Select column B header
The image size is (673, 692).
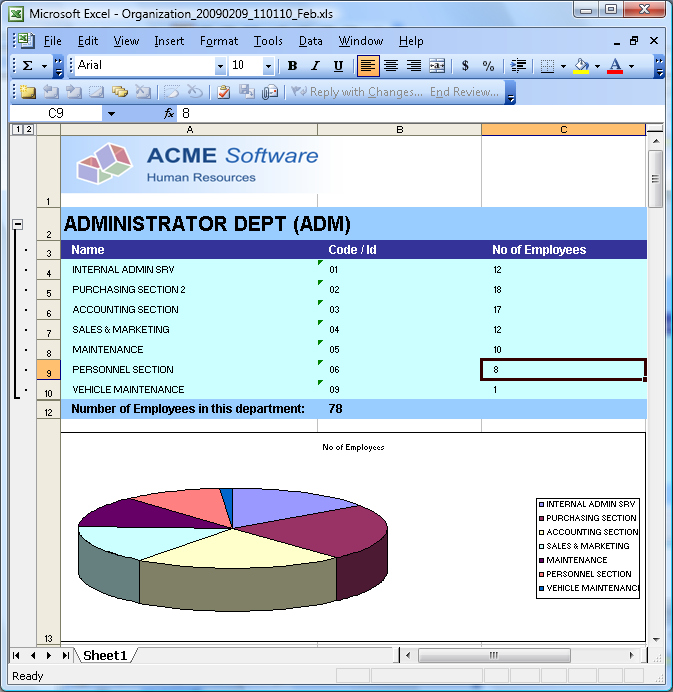(x=399, y=130)
